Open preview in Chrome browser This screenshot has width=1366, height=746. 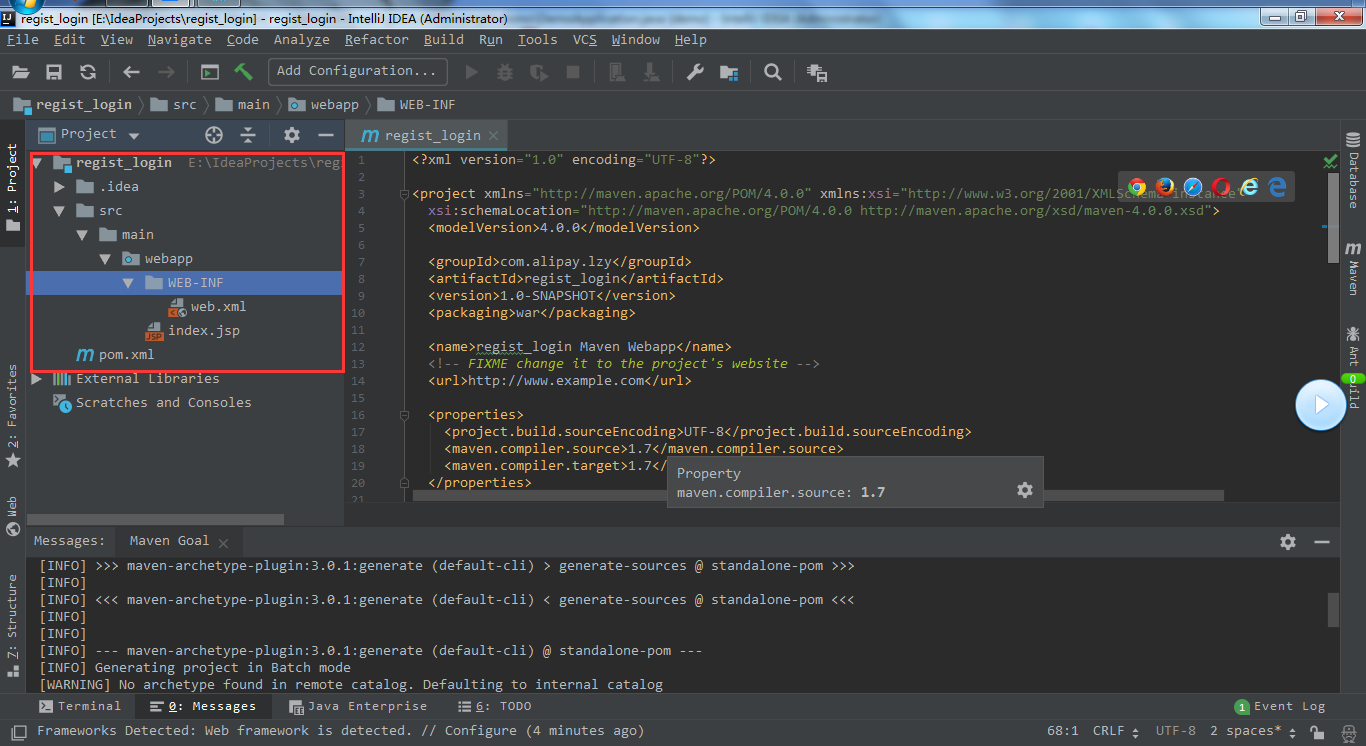tap(1137, 187)
